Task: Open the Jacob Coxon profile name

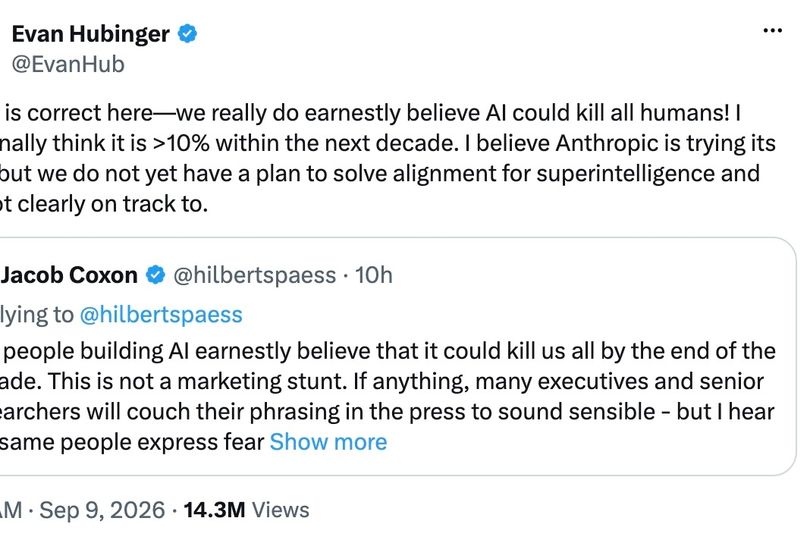Action: point(69,275)
